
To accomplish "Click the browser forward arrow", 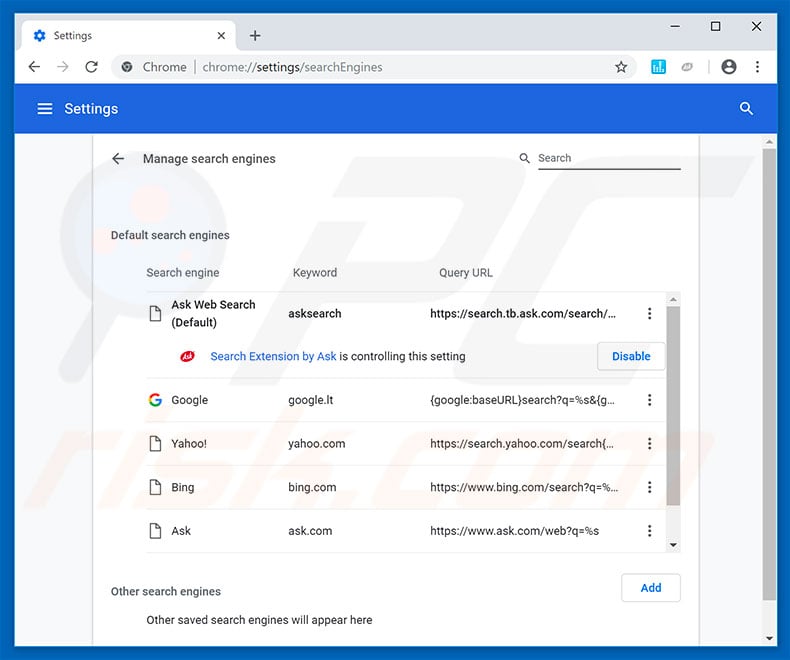I will pos(62,67).
